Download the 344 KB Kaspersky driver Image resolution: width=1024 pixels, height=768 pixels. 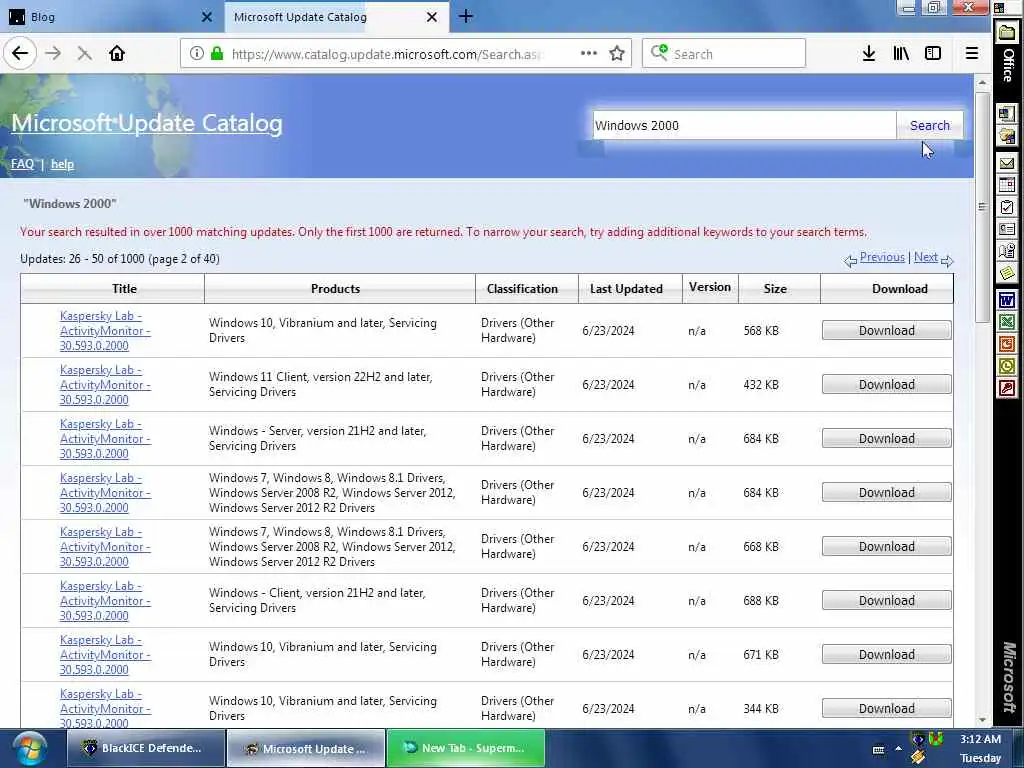(886, 709)
